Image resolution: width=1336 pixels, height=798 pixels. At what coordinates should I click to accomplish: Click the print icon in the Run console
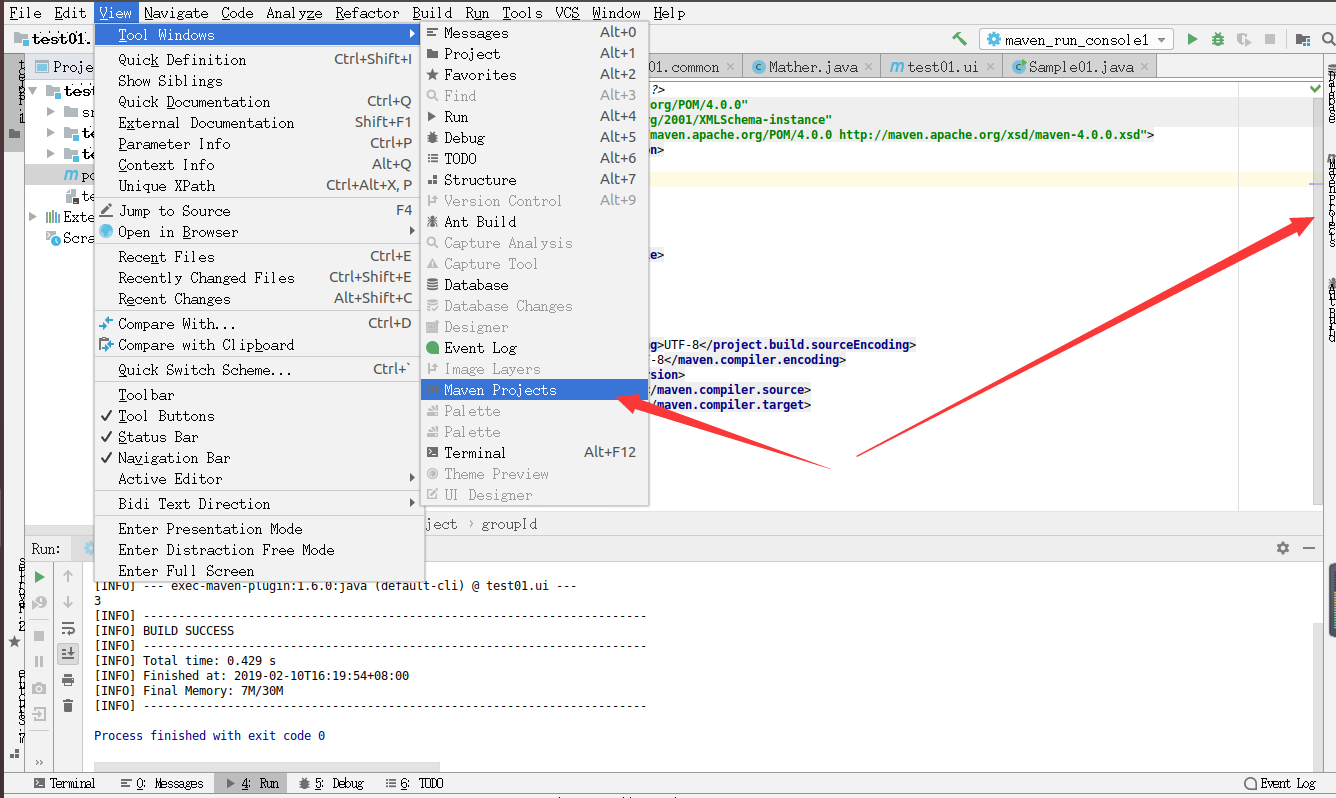coord(68,680)
